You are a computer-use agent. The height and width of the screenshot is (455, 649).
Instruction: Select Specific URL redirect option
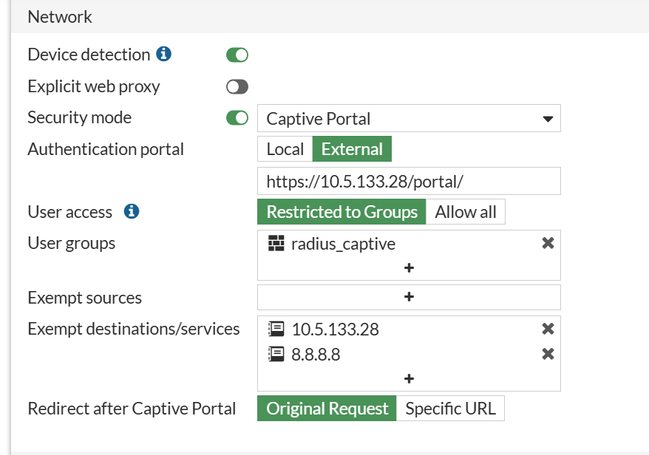click(x=451, y=408)
